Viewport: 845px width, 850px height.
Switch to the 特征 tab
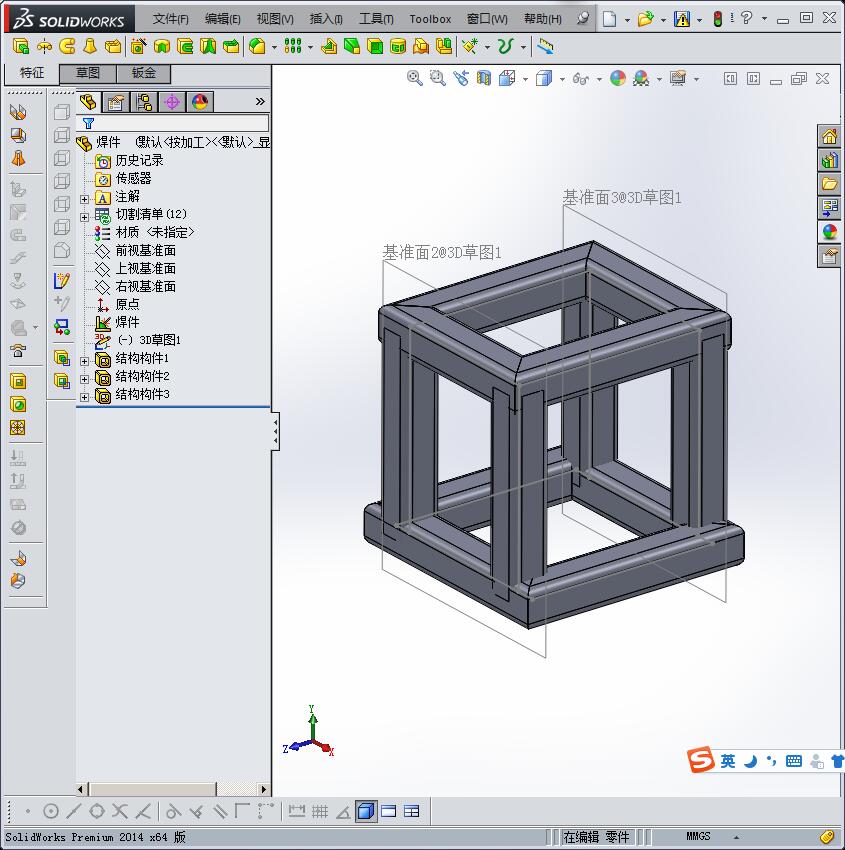(x=31, y=73)
